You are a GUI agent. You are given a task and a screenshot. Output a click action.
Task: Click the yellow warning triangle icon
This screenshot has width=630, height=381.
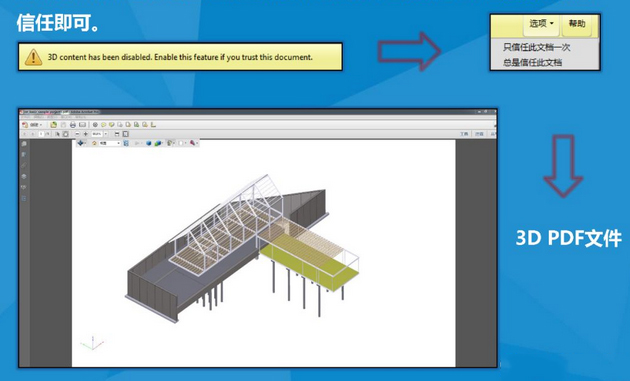pos(33,57)
